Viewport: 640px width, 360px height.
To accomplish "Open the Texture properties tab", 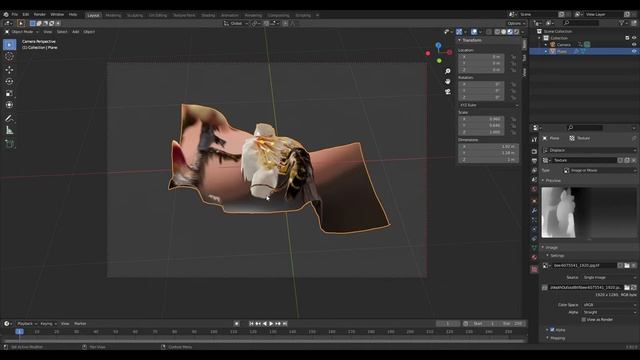I will pos(534,269).
